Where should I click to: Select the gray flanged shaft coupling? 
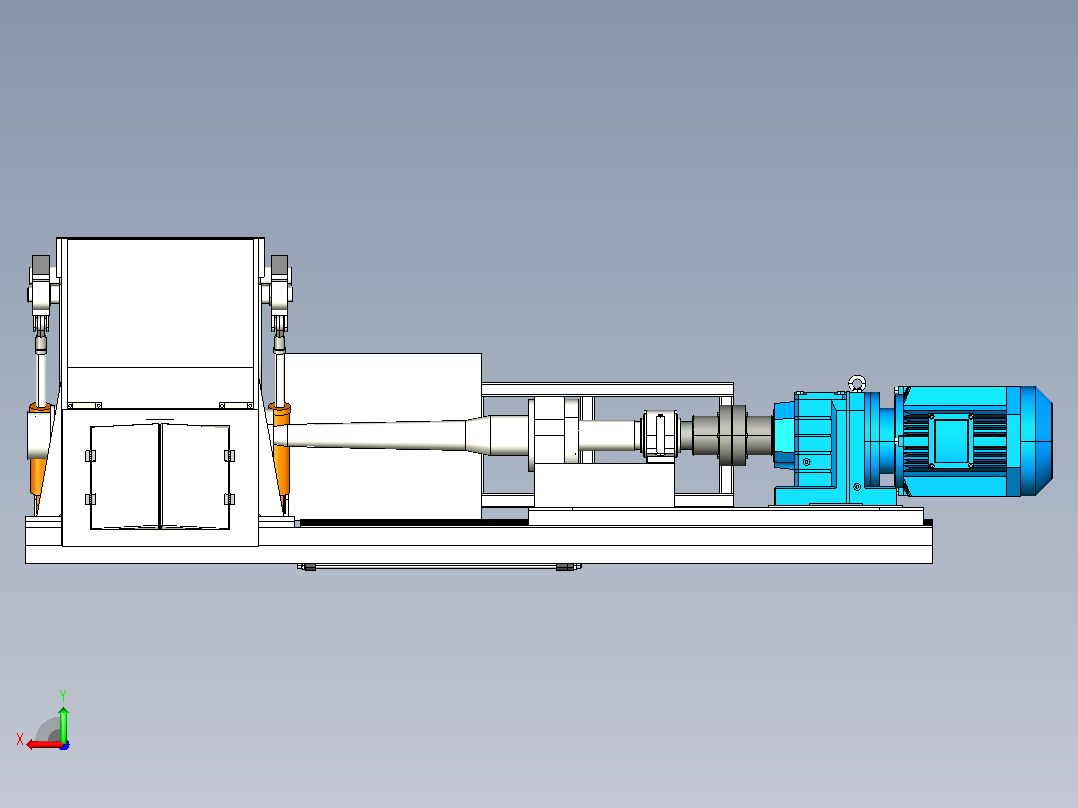[x=732, y=435]
